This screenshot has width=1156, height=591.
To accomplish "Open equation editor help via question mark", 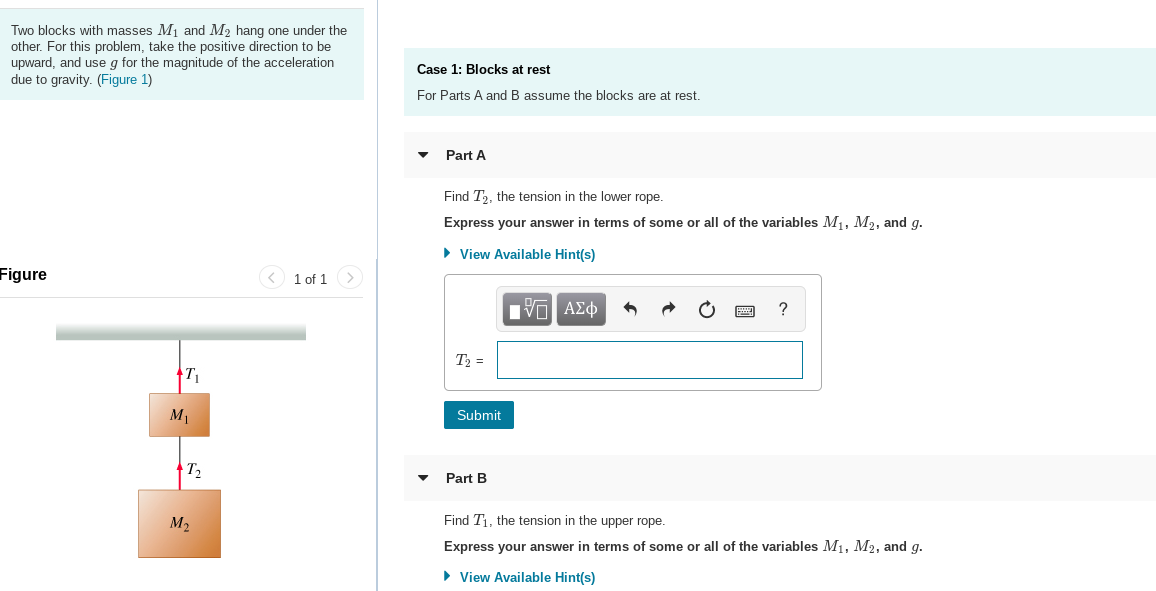I will pyautogui.click(x=782, y=309).
